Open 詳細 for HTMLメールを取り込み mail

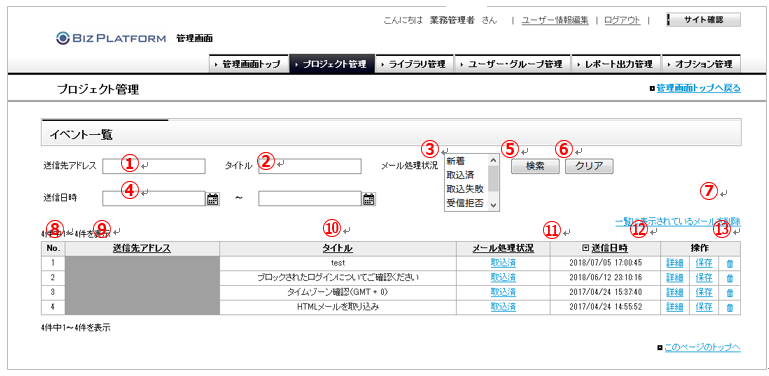pyautogui.click(x=675, y=307)
